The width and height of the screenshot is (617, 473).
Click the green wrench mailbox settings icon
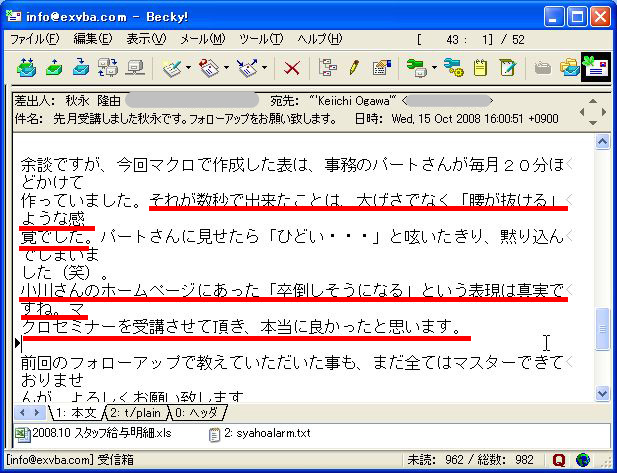point(416,67)
